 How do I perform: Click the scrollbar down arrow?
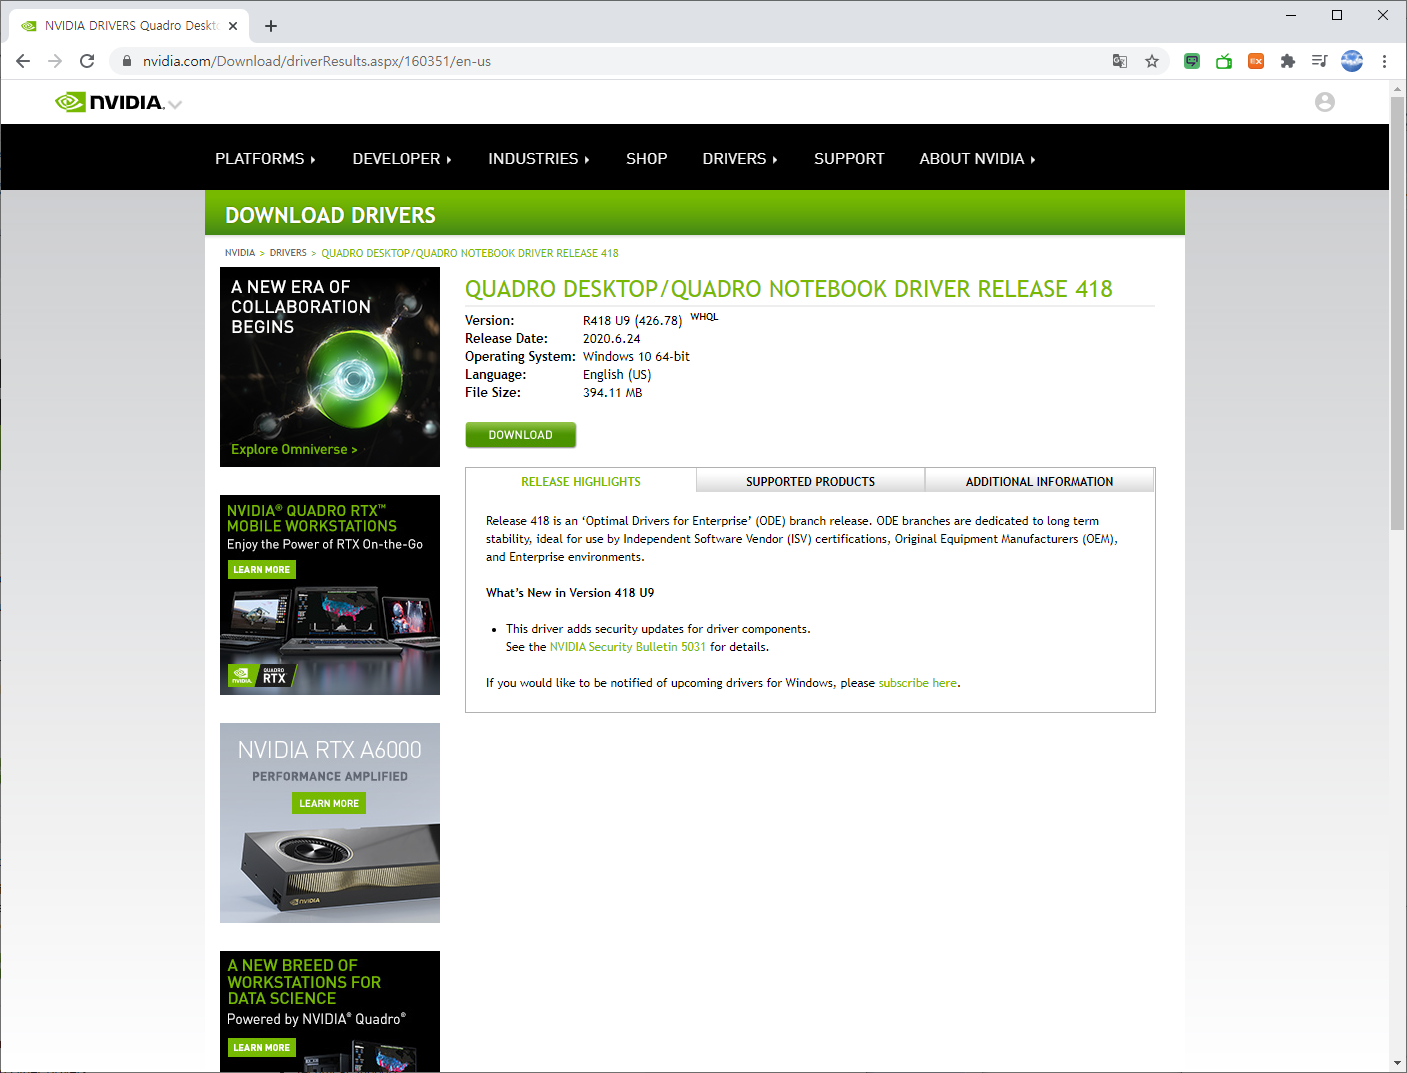tap(1398, 1063)
